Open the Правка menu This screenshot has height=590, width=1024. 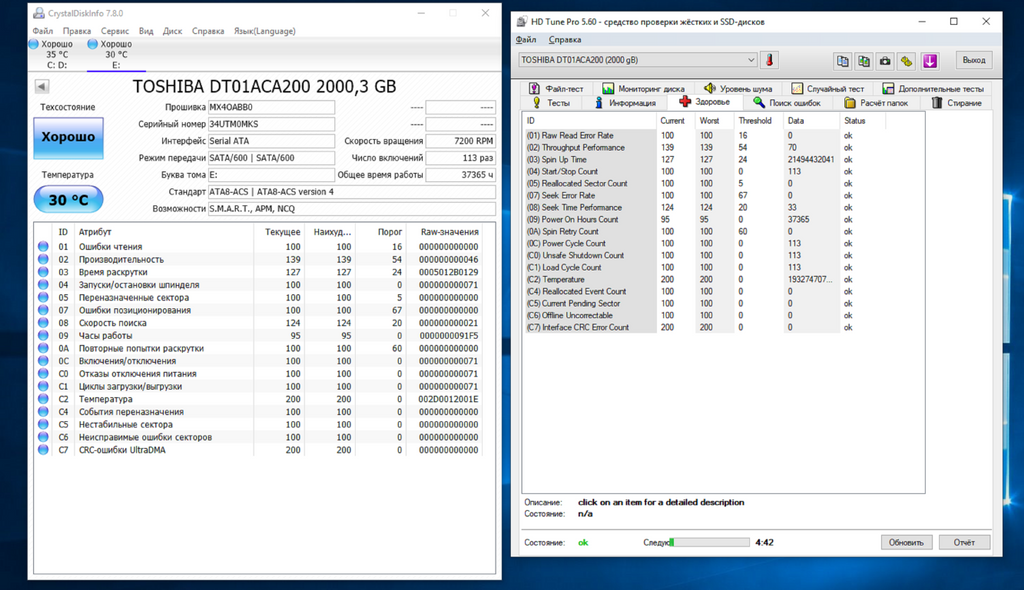pos(76,31)
